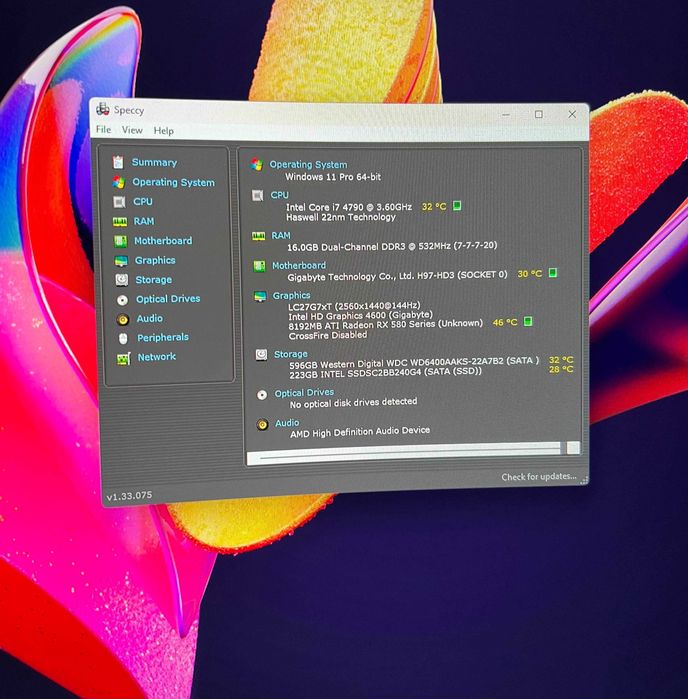Click the text 'AMD High Definition Audio Device'
Screen dimensions: 688x699
(x=360, y=432)
